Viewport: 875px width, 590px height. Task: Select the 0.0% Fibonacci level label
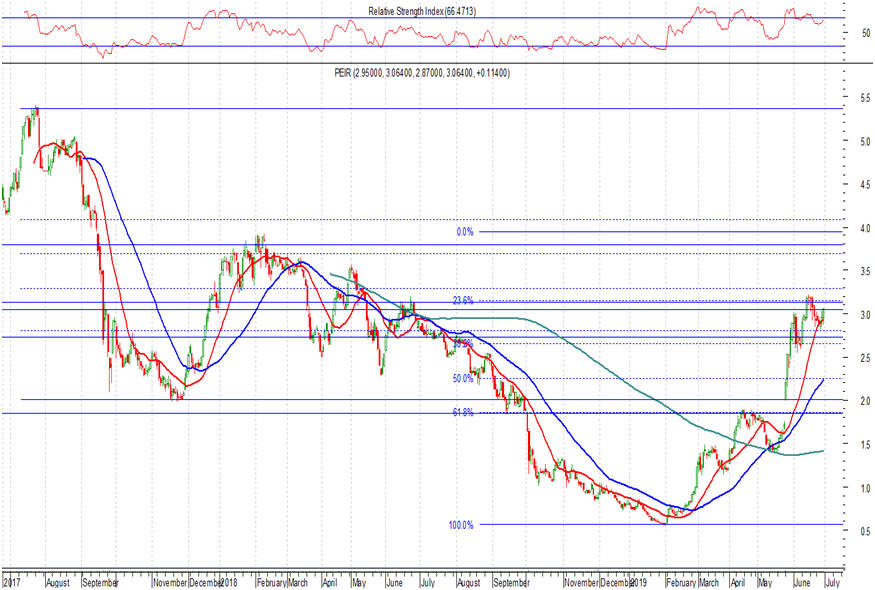coord(464,231)
